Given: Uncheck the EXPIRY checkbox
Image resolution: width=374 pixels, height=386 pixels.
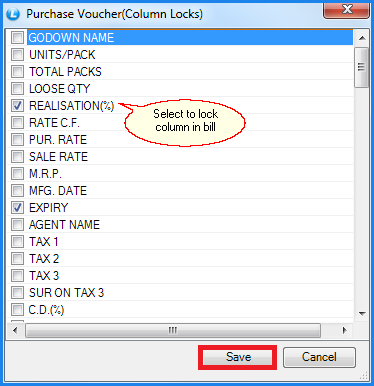Looking at the screenshot, I should tap(17, 208).
